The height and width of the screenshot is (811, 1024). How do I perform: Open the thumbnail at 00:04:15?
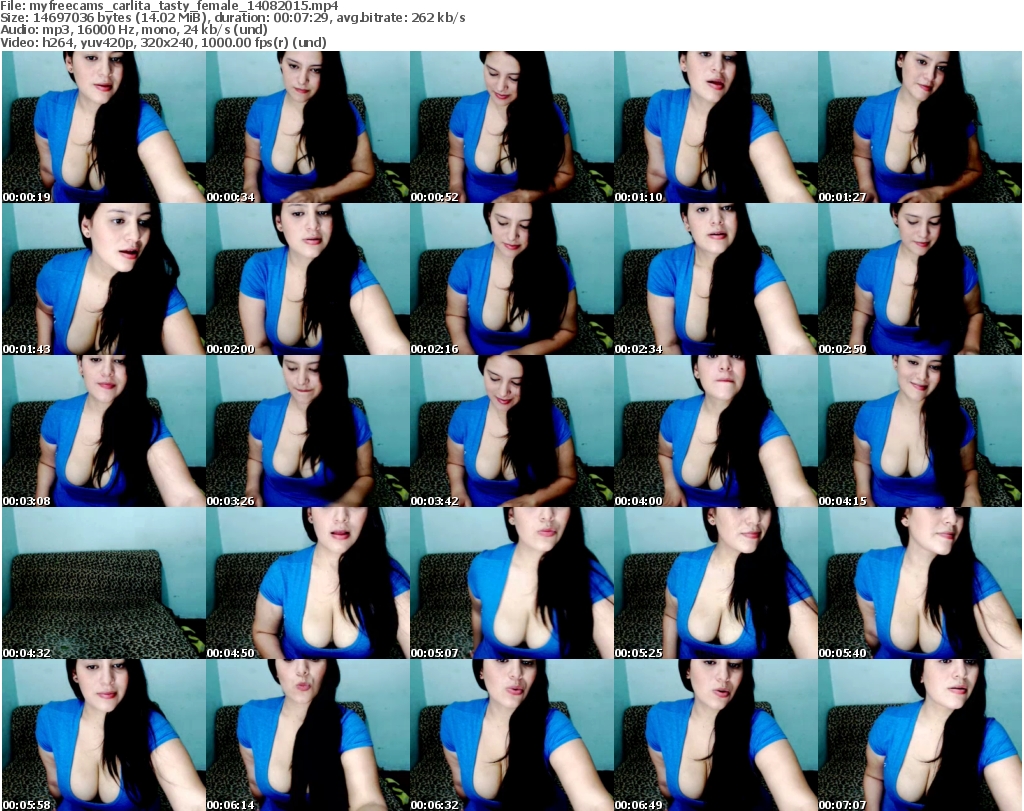[x=920, y=432]
